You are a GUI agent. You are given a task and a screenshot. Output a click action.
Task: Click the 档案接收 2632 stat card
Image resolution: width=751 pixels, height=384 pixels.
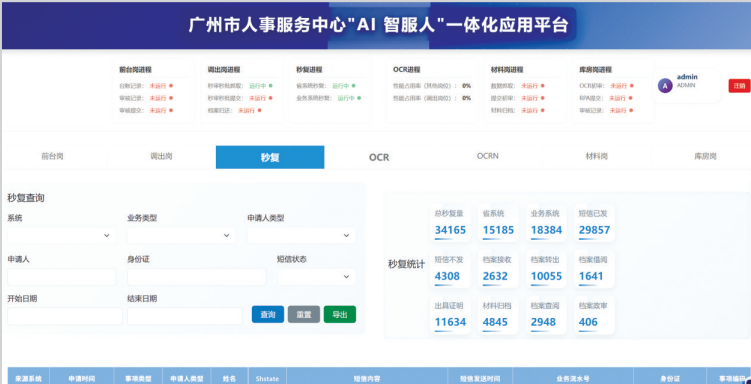tap(498, 269)
